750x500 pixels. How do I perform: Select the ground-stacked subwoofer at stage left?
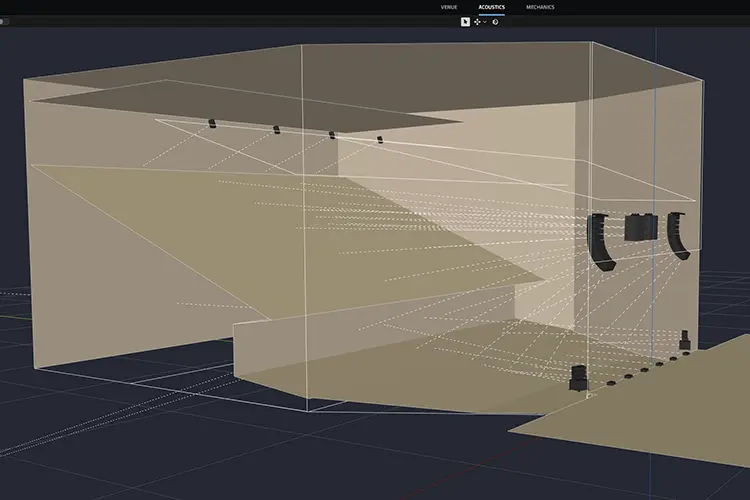[x=578, y=378]
